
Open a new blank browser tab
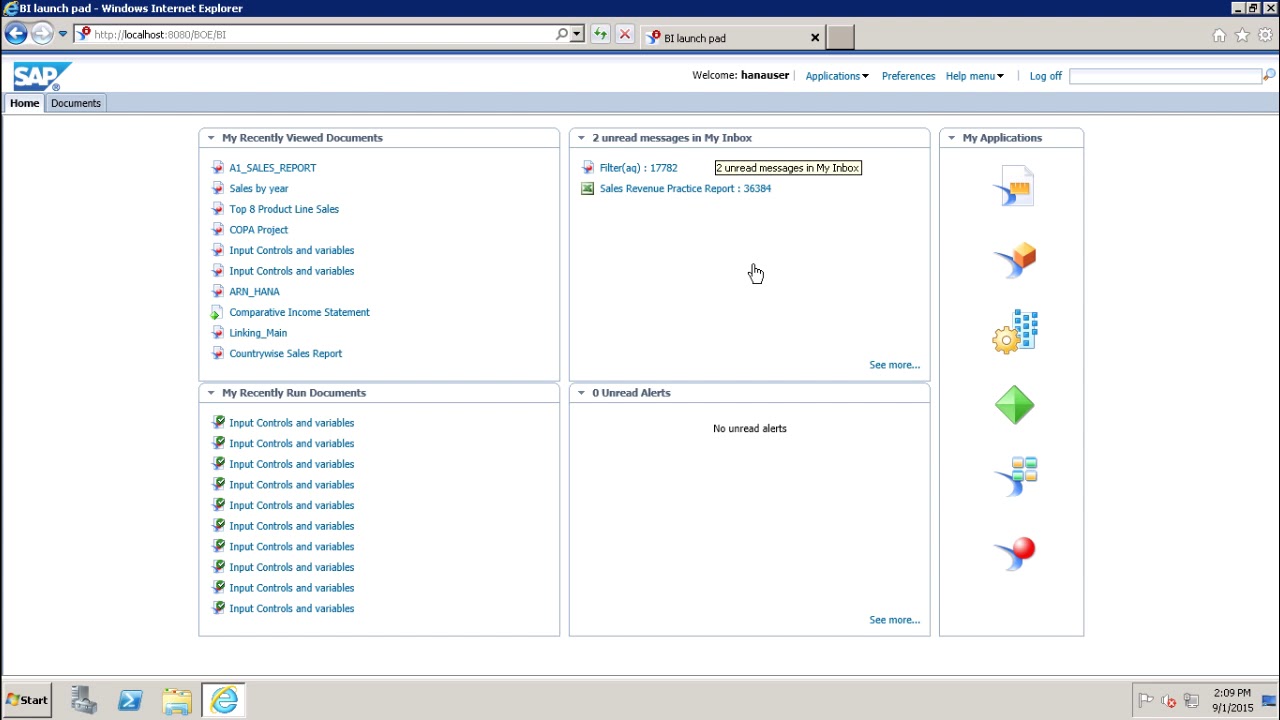(x=841, y=37)
